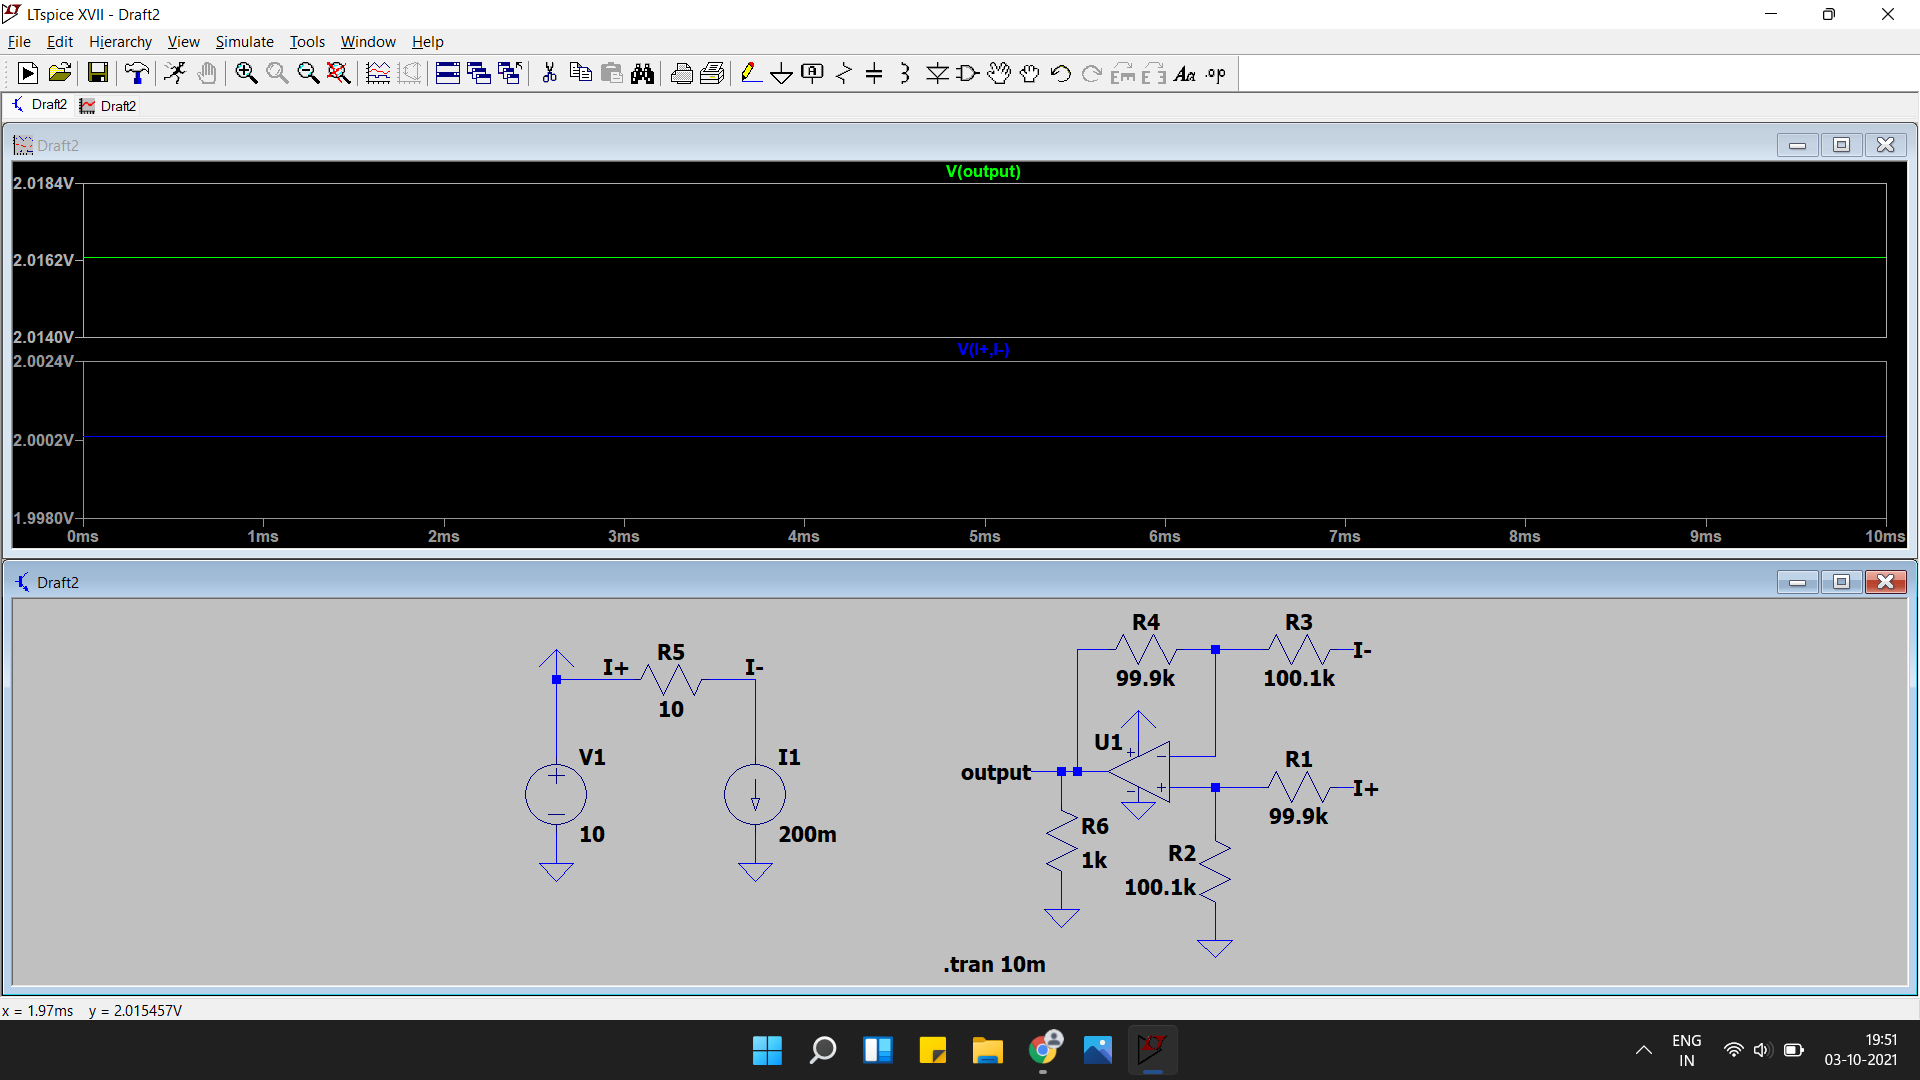Click the Halt simulation hand icon
The height and width of the screenshot is (1080, 1920).
[207, 73]
